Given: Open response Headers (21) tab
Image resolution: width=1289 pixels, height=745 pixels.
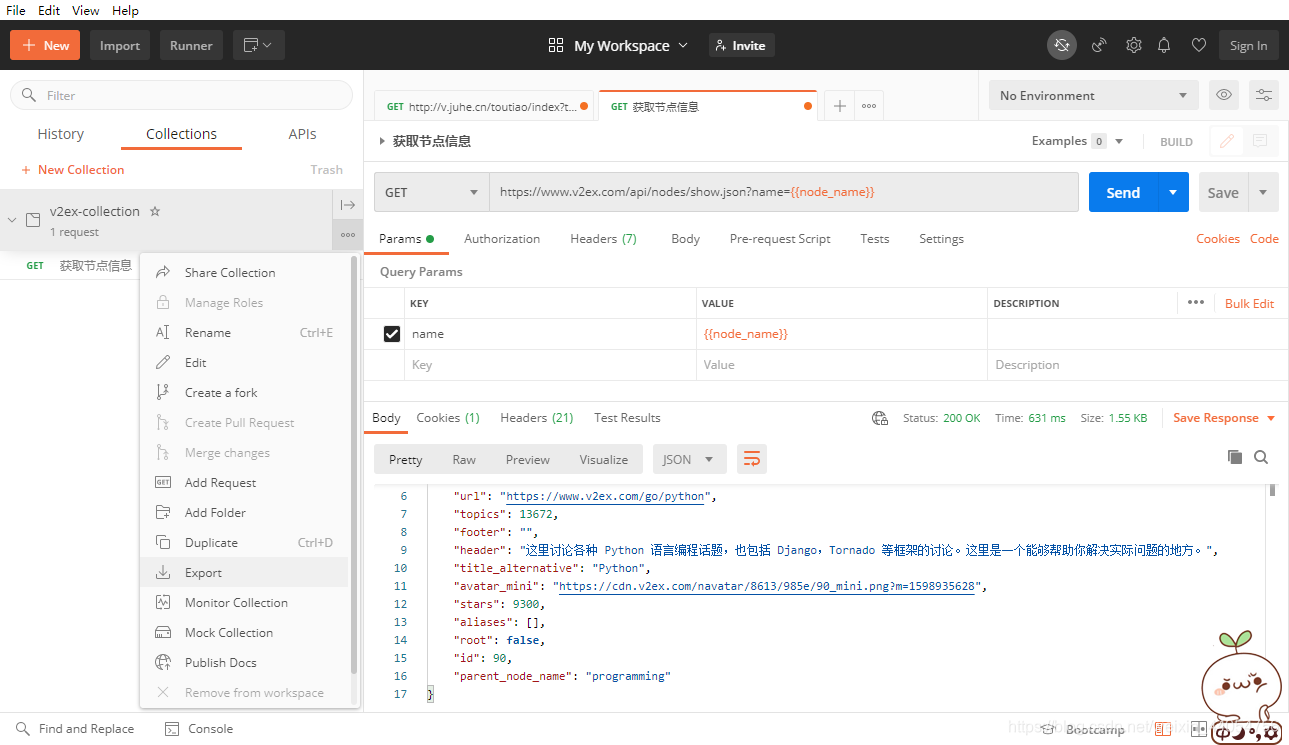Looking at the screenshot, I should (537, 418).
